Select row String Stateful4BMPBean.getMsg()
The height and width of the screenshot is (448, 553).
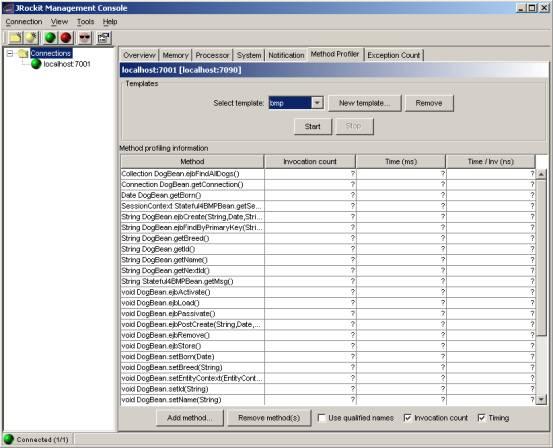click(x=328, y=281)
